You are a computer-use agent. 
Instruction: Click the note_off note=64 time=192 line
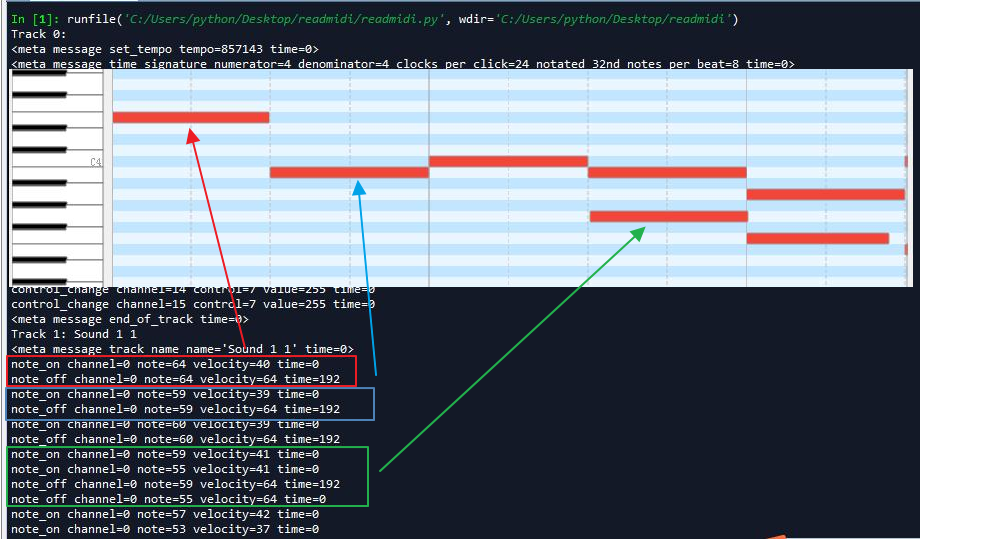(175, 380)
